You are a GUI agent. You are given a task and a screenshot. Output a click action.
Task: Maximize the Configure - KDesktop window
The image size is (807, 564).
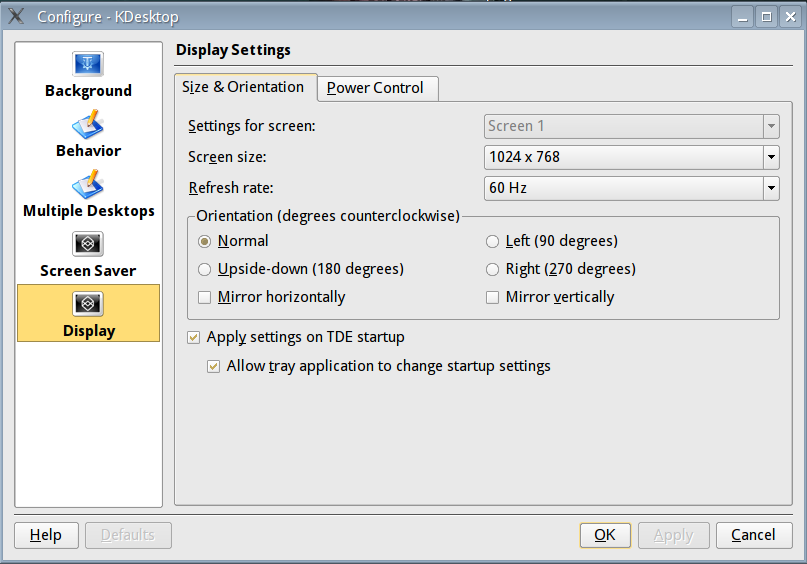pos(766,17)
